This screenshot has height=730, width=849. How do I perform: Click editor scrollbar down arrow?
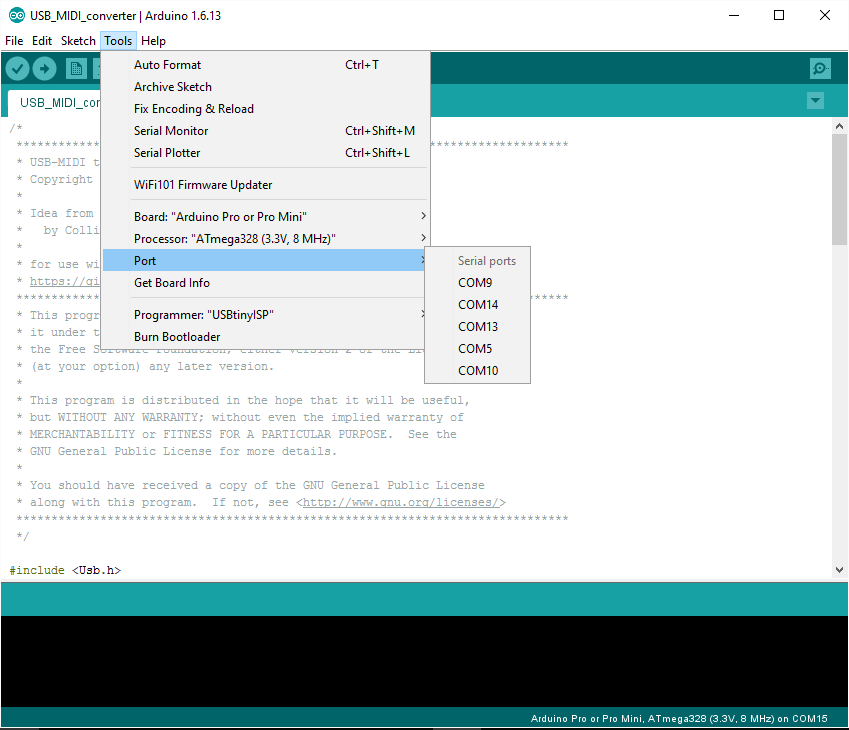[x=839, y=570]
